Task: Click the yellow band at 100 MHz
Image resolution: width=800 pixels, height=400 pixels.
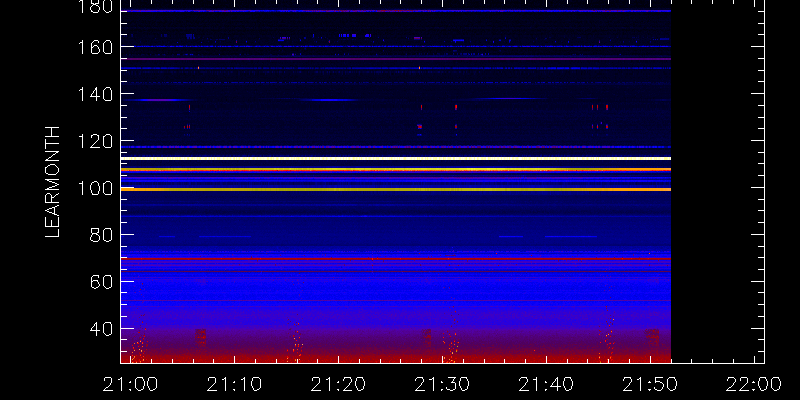Action: (x=395, y=189)
